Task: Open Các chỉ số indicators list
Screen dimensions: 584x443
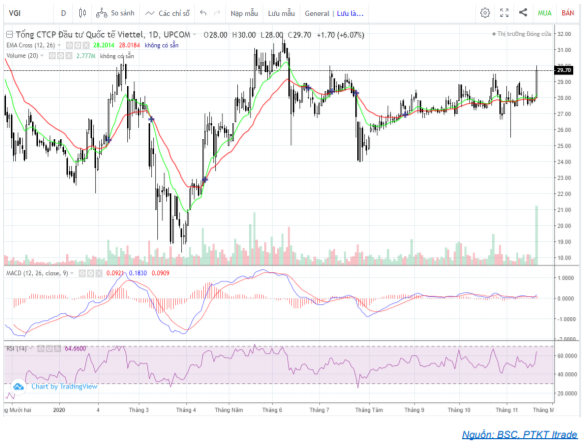Action: click(167, 13)
